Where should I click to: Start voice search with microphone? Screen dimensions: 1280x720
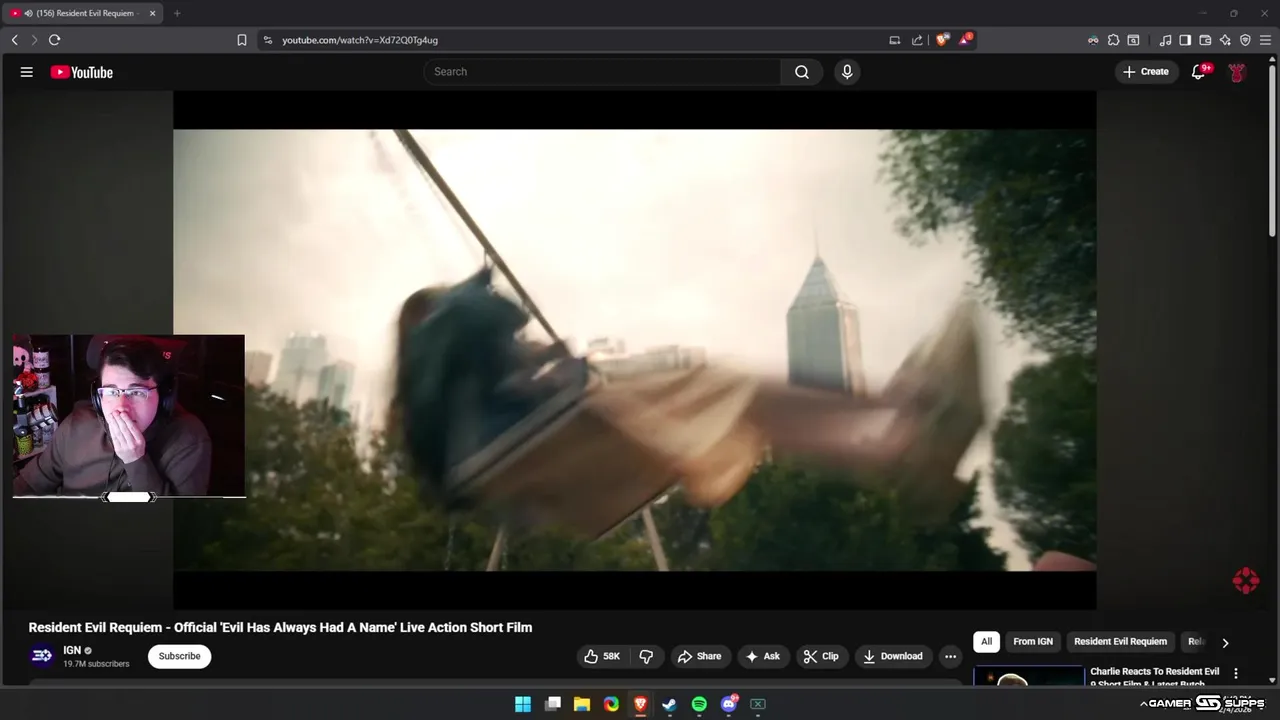coord(847,72)
